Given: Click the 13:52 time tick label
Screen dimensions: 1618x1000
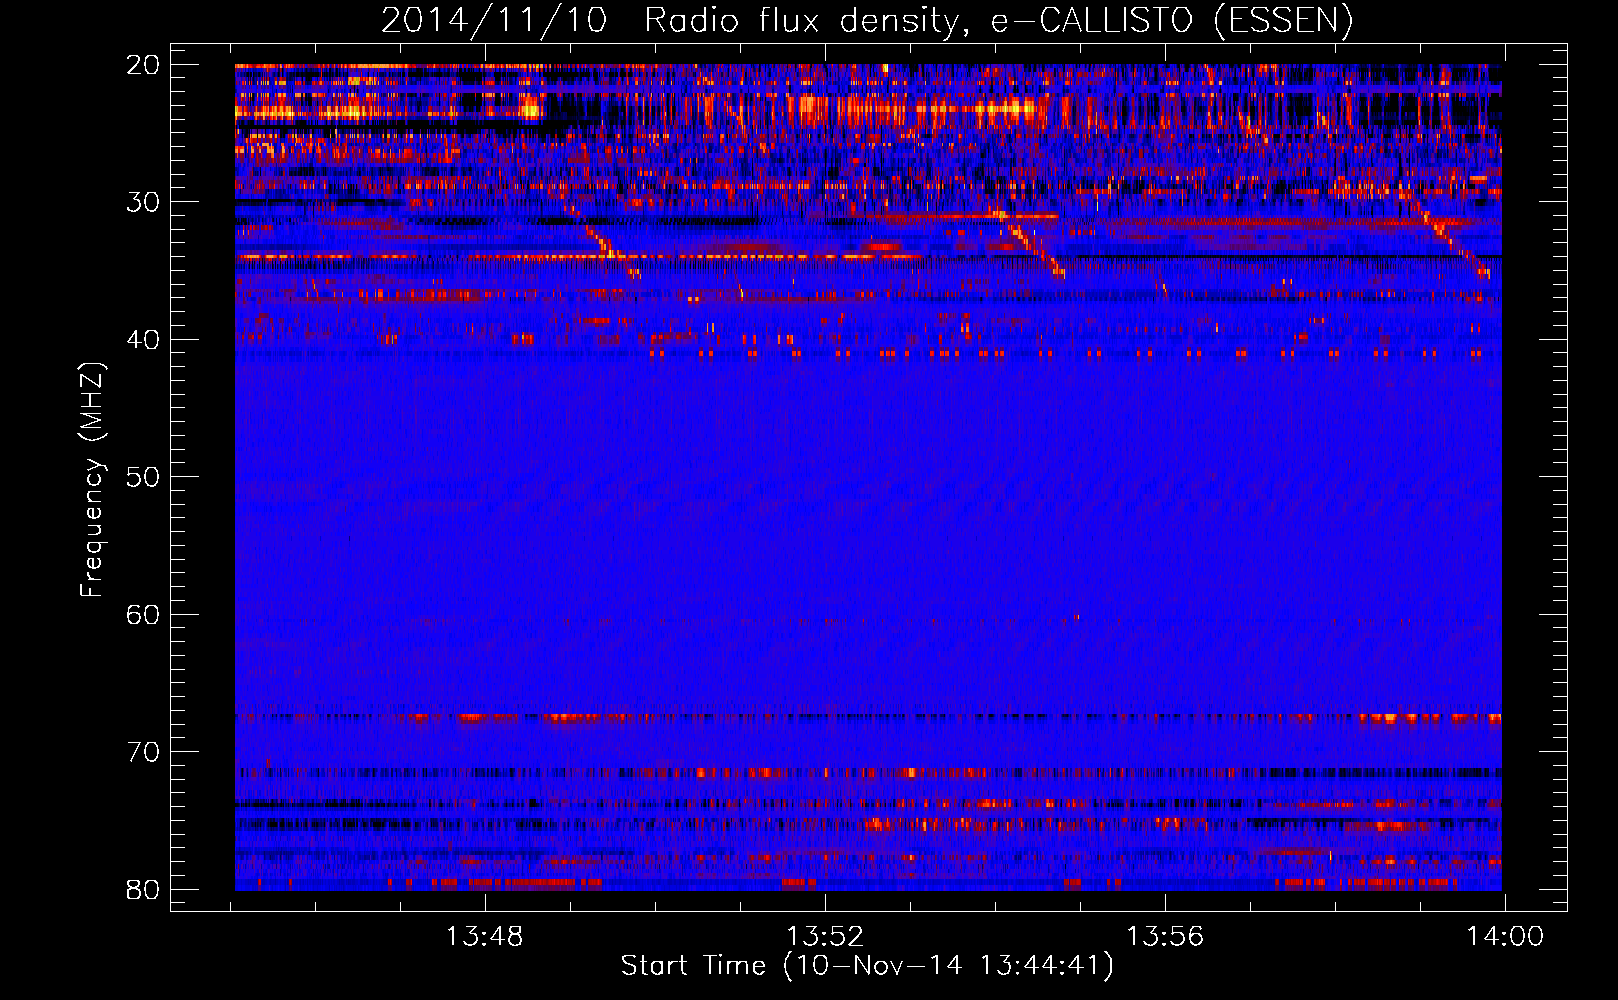Looking at the screenshot, I should 825,937.
